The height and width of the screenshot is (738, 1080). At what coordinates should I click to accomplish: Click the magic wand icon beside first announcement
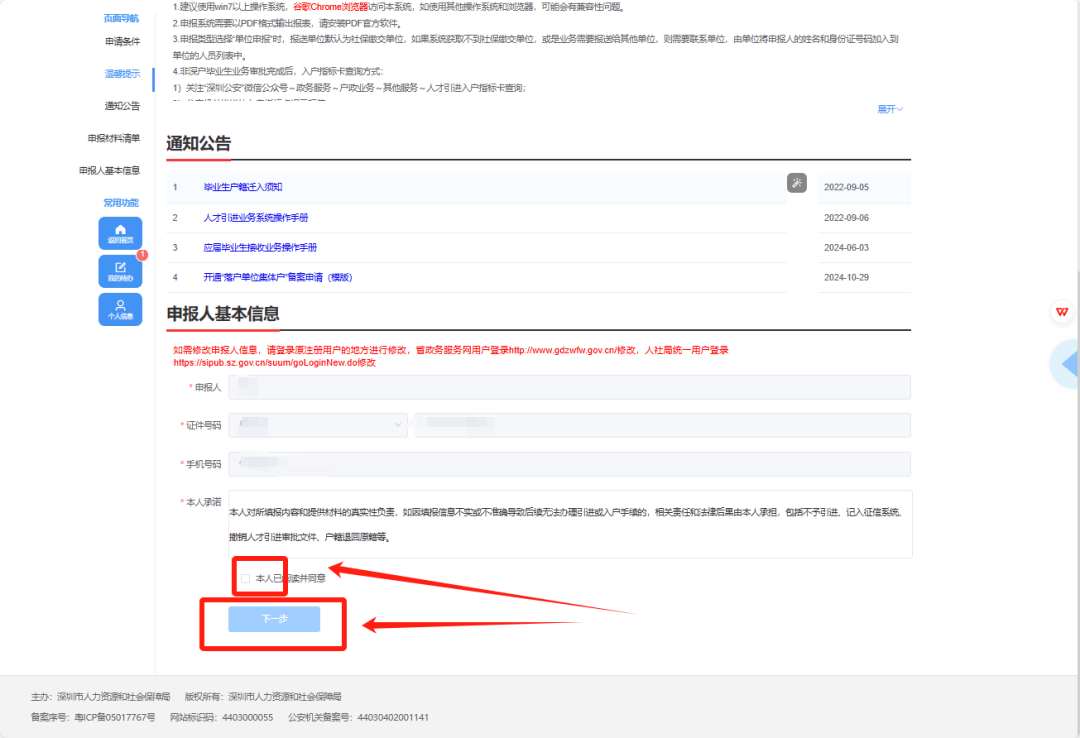click(x=797, y=183)
